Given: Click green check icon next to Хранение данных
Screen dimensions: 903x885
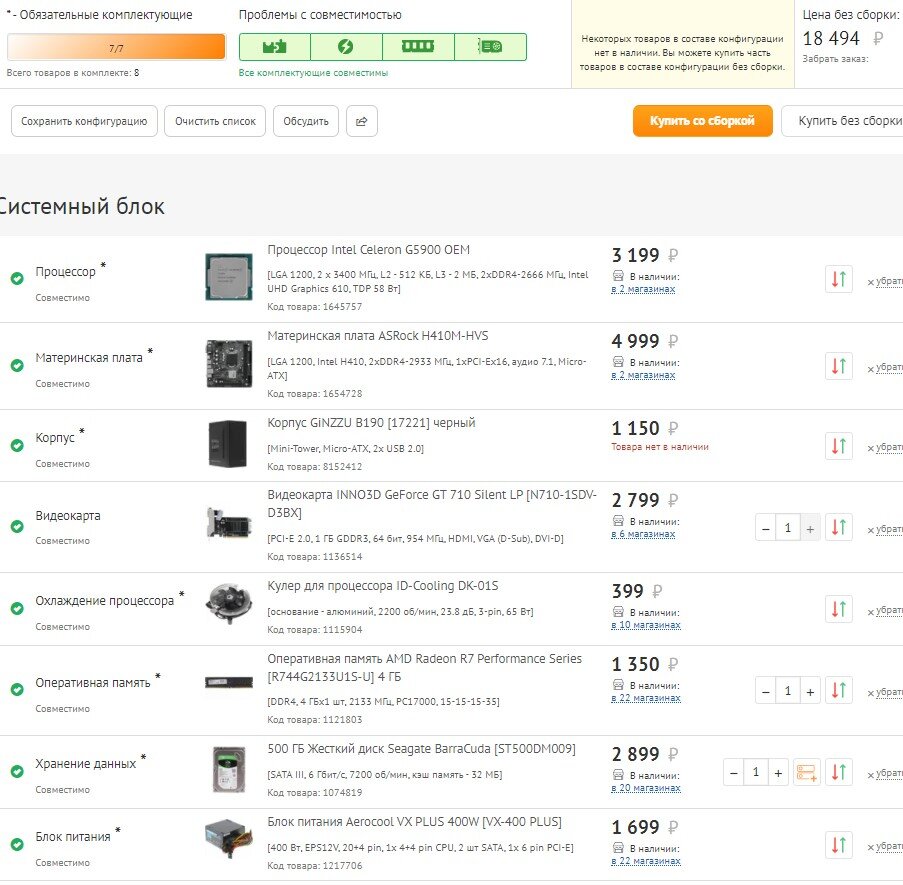Looking at the screenshot, I should tap(17, 771).
